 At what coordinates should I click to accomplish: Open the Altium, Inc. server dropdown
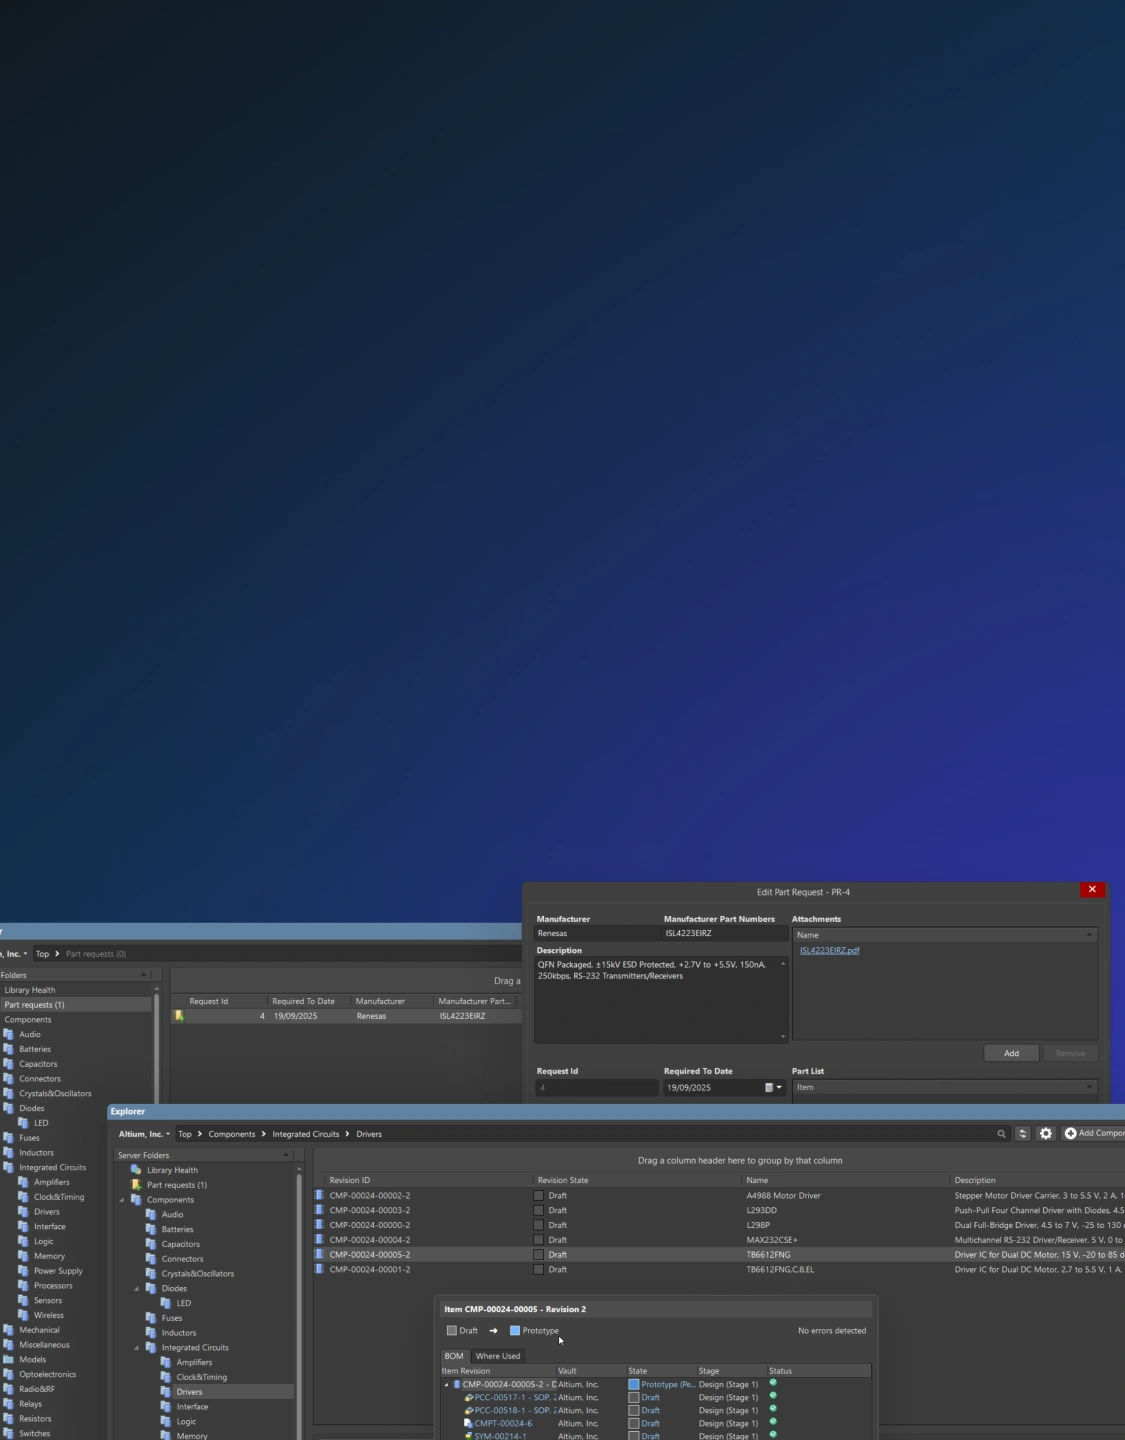(144, 1134)
